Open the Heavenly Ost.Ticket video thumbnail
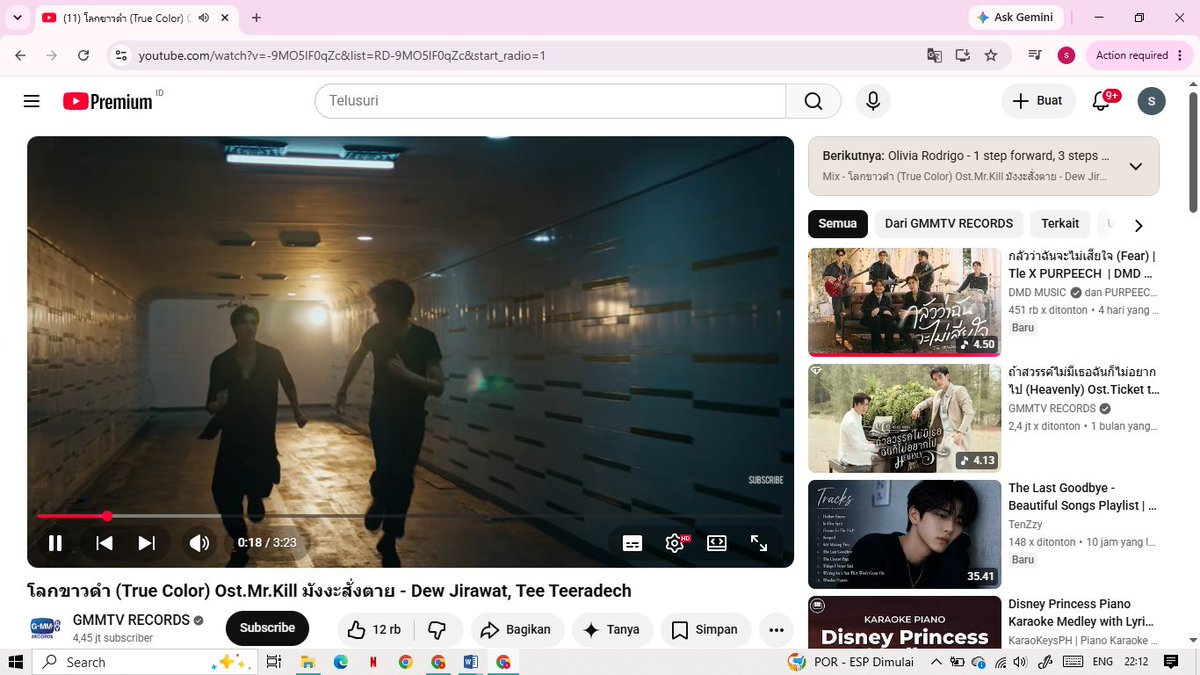 [x=904, y=418]
